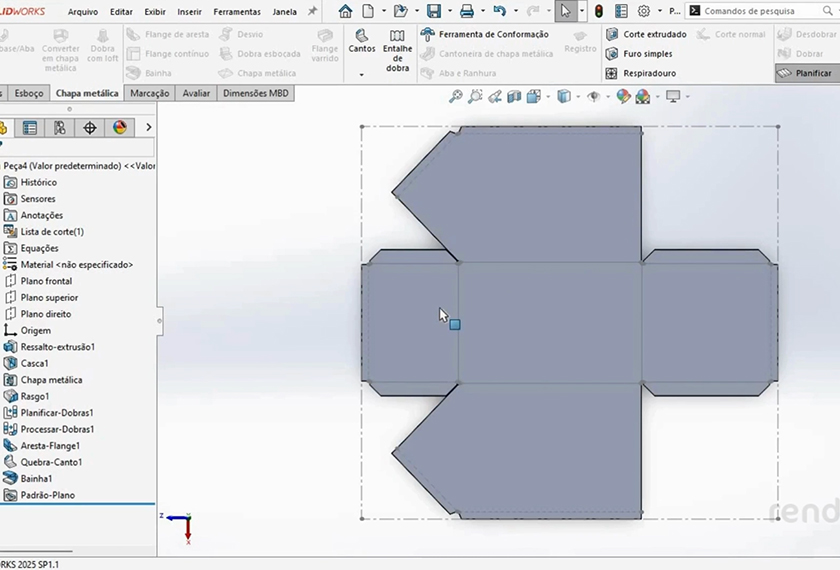Switch to the Avaliar tab
The image size is (840, 570).
coord(196,93)
